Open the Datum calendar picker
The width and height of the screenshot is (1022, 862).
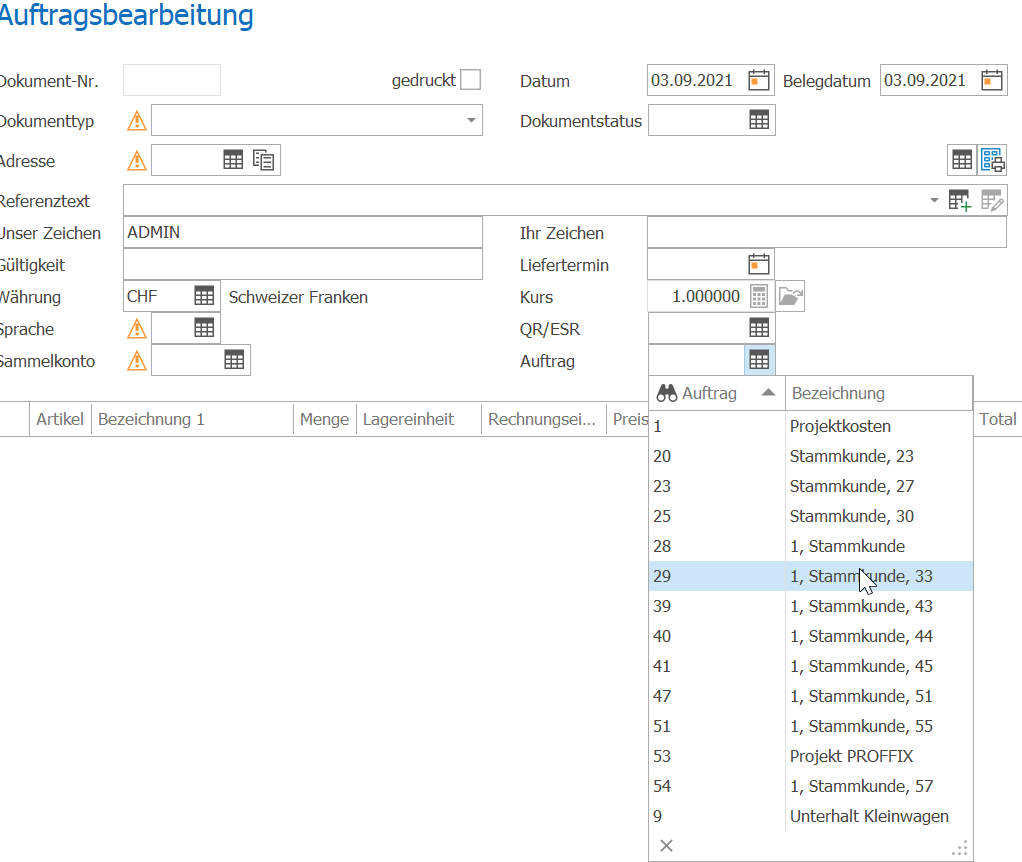pos(759,80)
